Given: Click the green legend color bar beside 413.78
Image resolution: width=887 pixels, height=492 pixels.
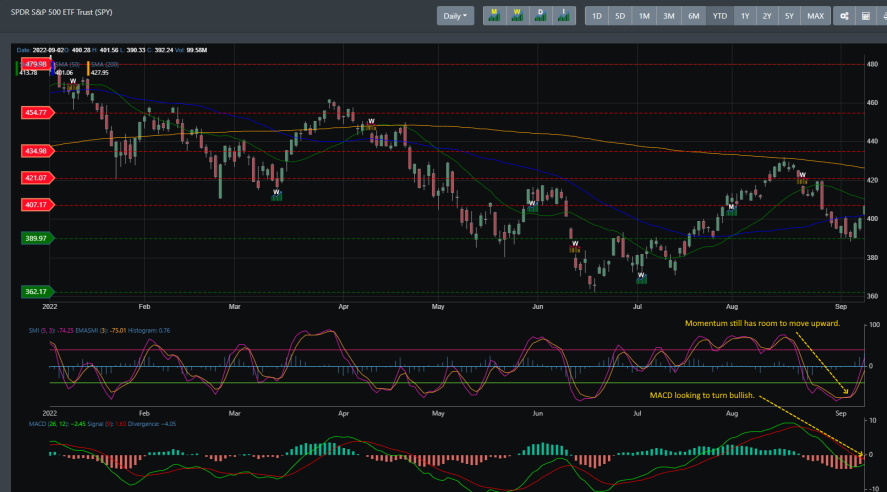Looking at the screenshot, I should (x=16, y=68).
